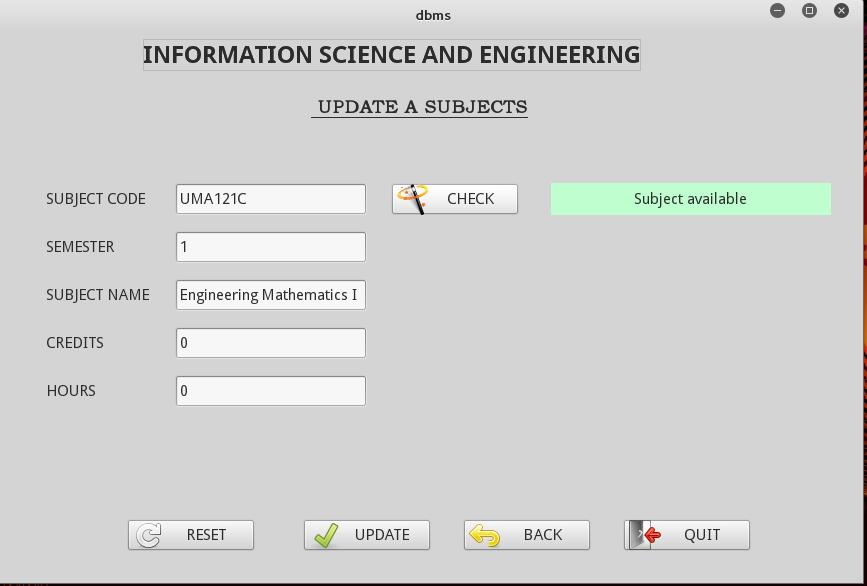Click the green Subject available status
The width and height of the screenshot is (867, 586).
(691, 199)
